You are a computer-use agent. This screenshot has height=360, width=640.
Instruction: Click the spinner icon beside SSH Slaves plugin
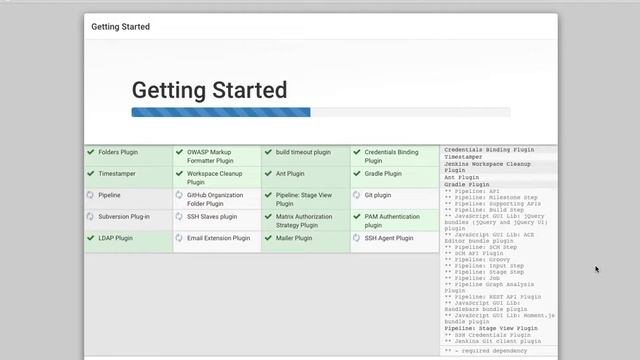(x=179, y=216)
